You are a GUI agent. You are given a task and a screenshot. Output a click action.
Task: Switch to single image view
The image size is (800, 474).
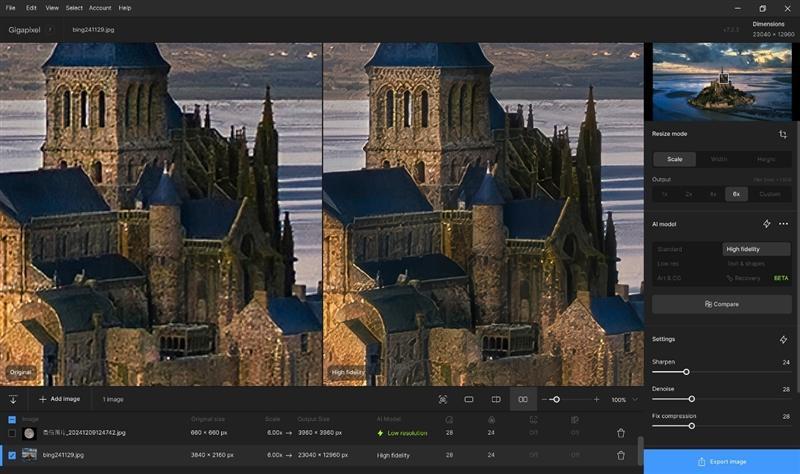(469, 399)
